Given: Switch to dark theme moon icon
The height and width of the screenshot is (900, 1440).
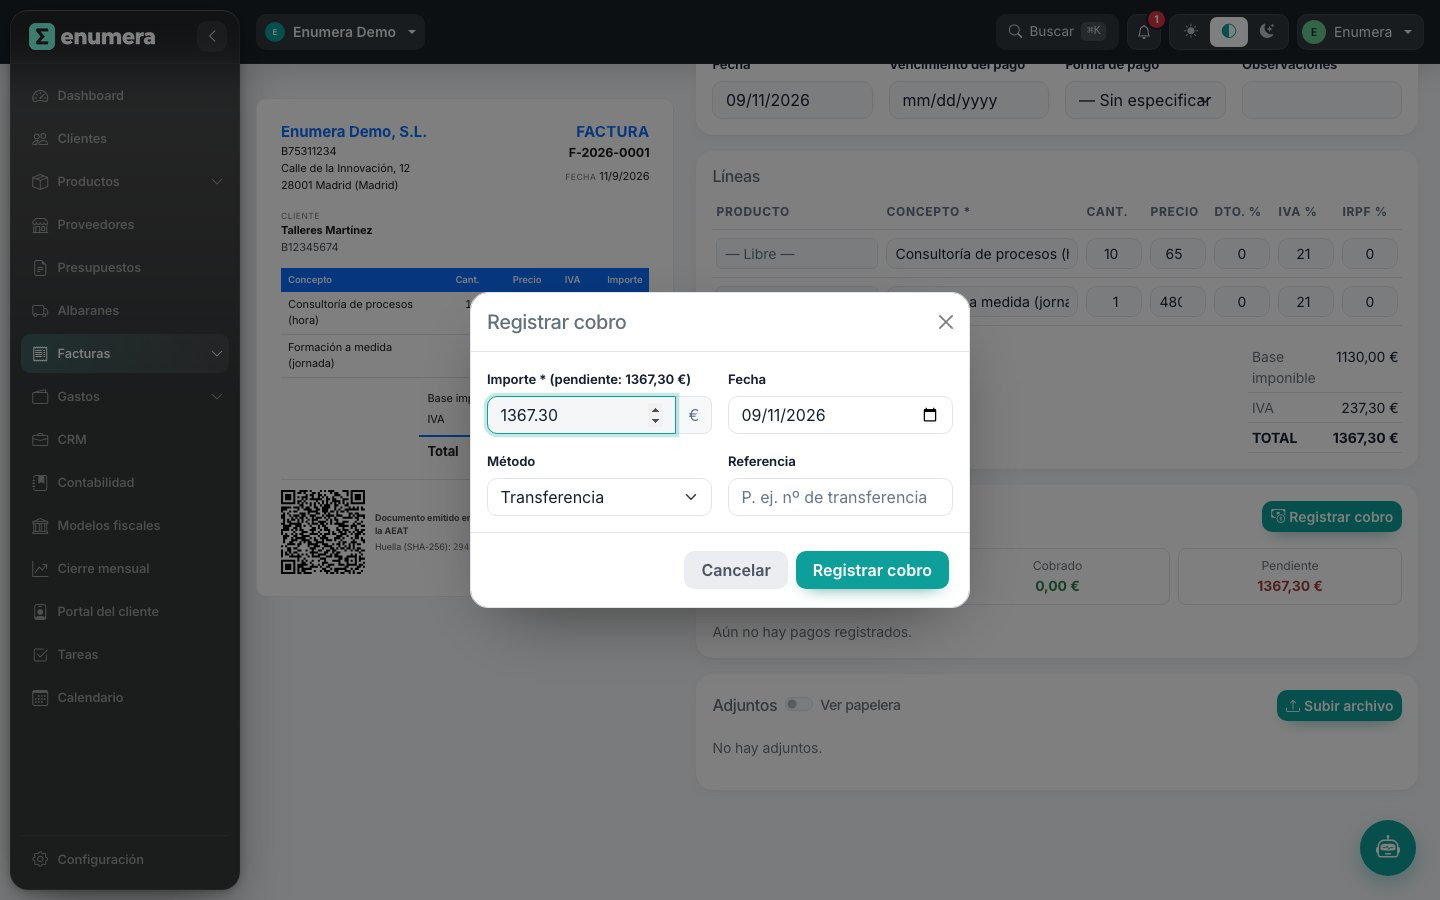Looking at the screenshot, I should 1267,32.
